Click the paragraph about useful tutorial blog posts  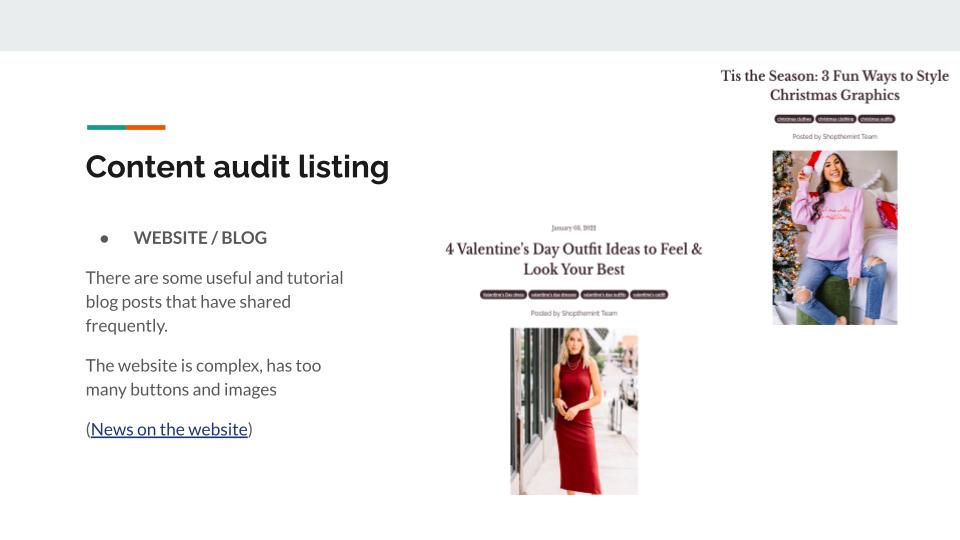click(x=214, y=301)
